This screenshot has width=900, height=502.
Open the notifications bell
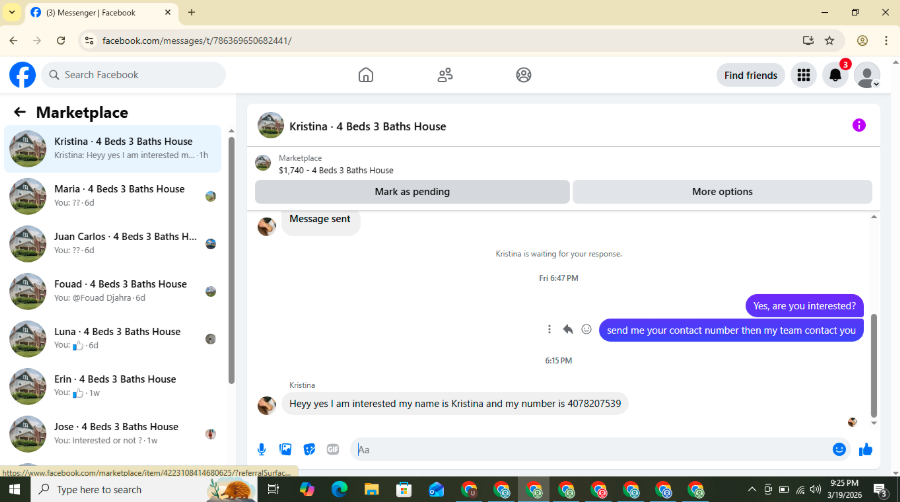click(835, 75)
